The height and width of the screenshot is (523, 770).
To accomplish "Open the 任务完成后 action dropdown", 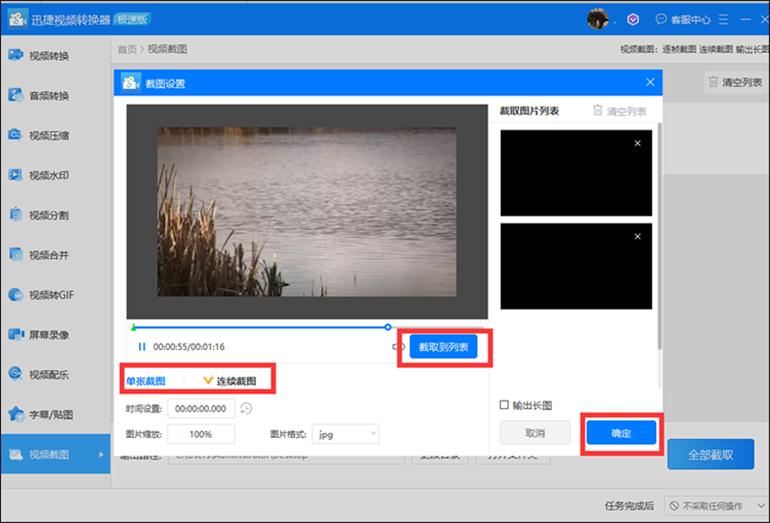I will (x=715, y=506).
